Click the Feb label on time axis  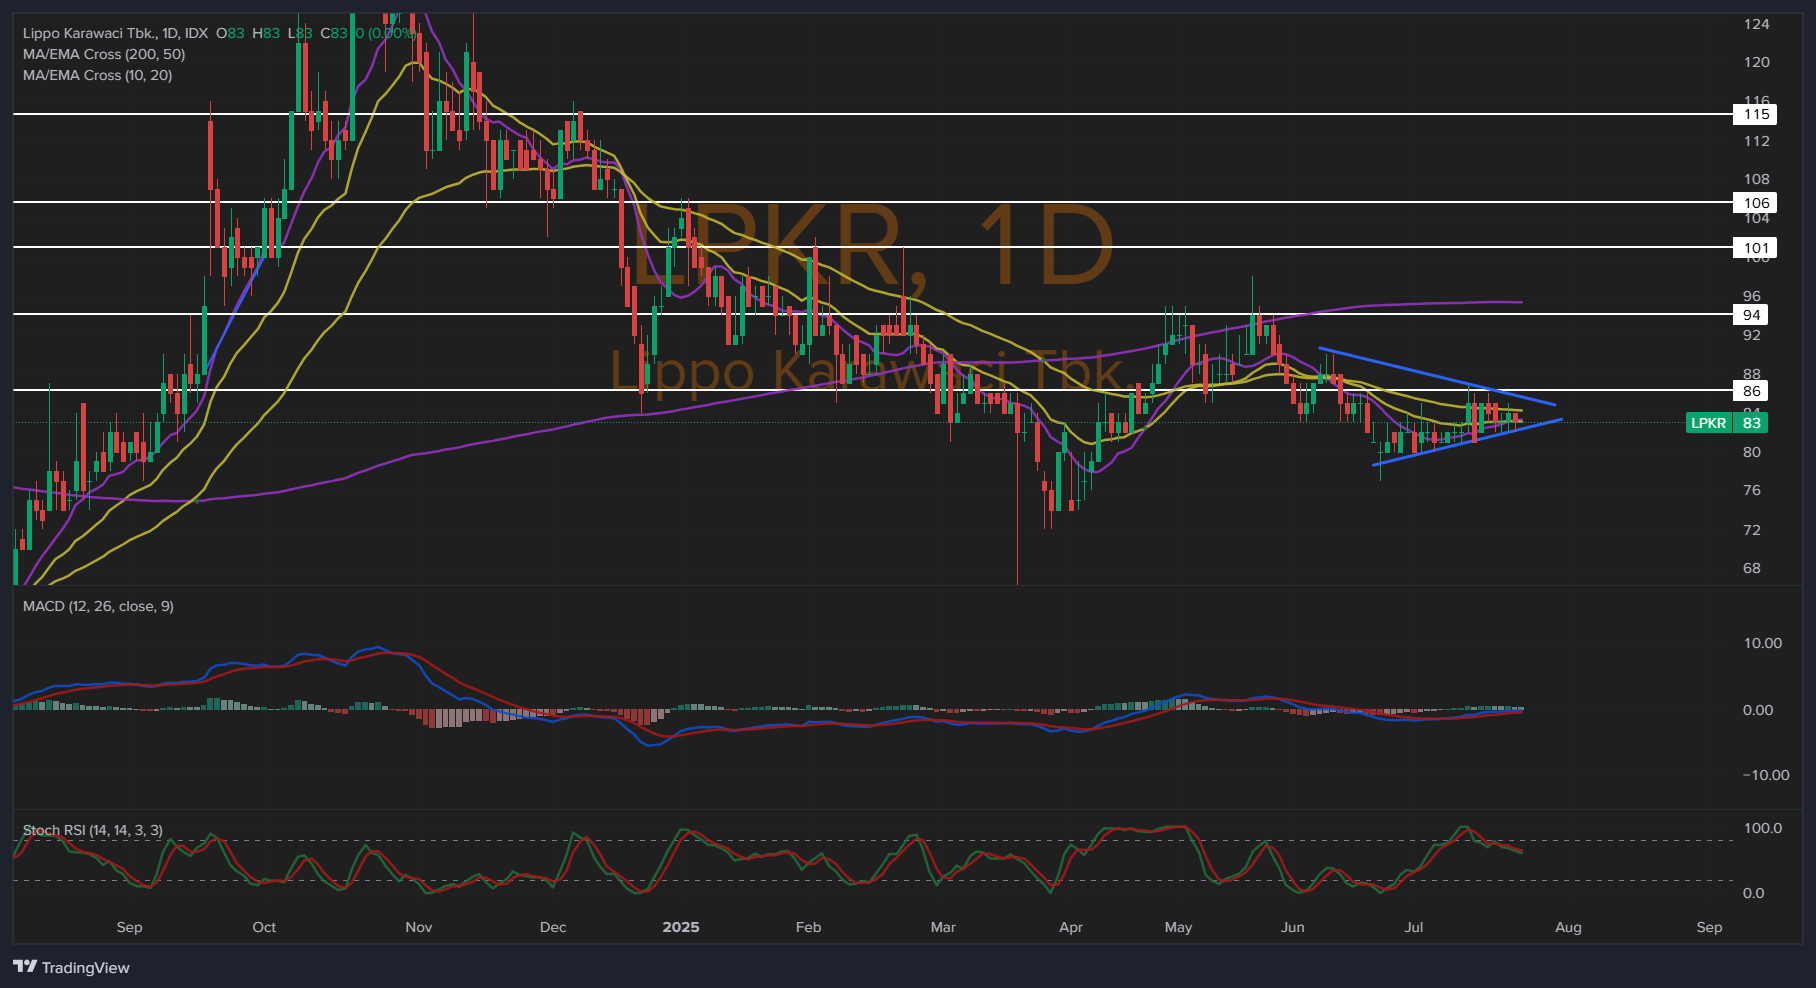[x=808, y=927]
